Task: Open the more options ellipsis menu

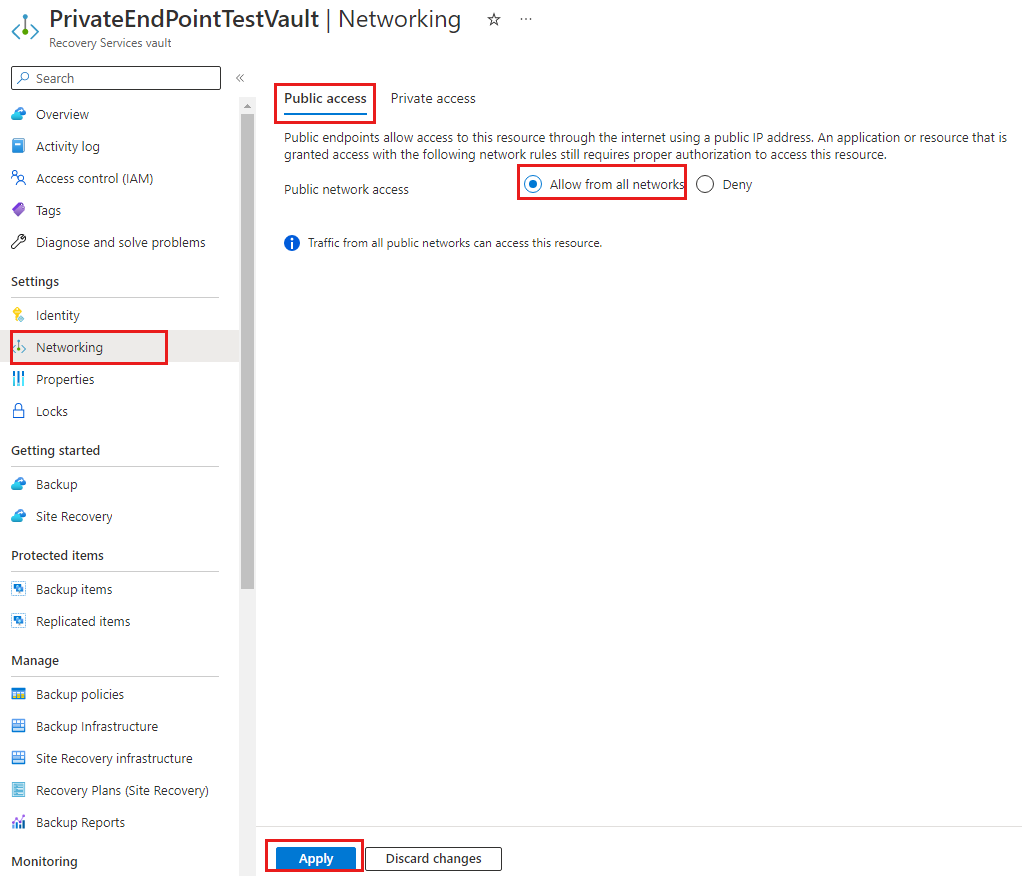Action: coord(526,20)
